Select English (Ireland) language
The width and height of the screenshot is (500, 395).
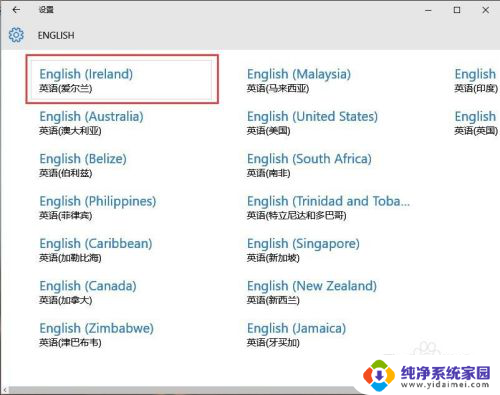point(122,80)
